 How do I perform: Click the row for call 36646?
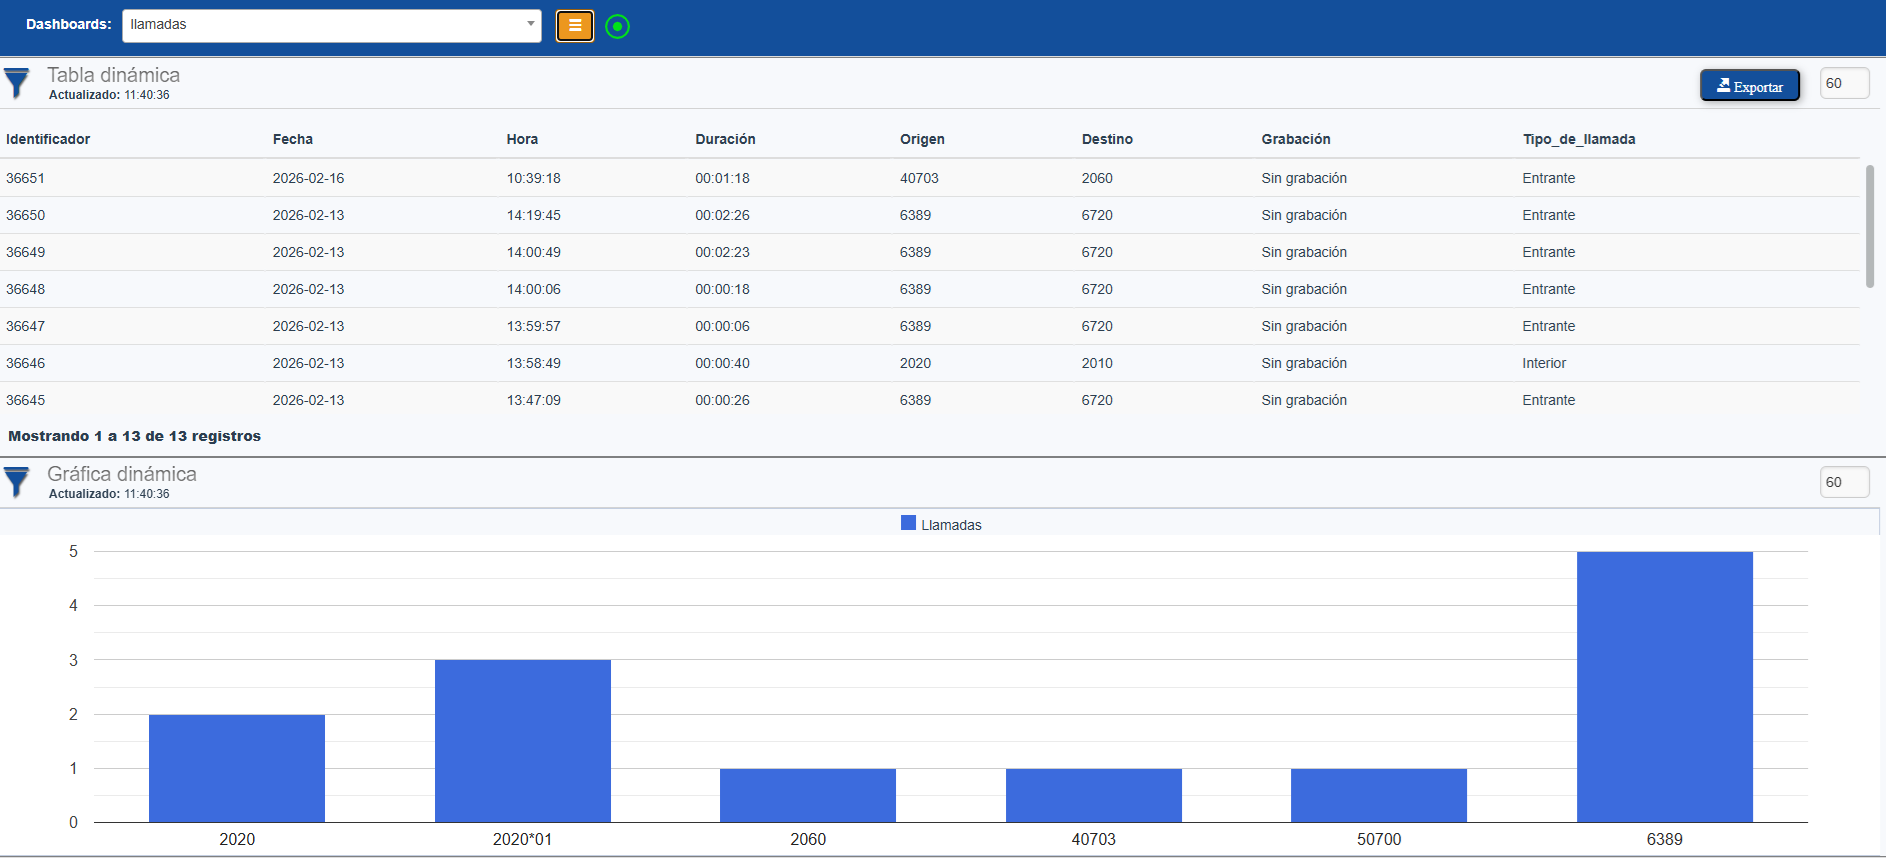(x=26, y=363)
